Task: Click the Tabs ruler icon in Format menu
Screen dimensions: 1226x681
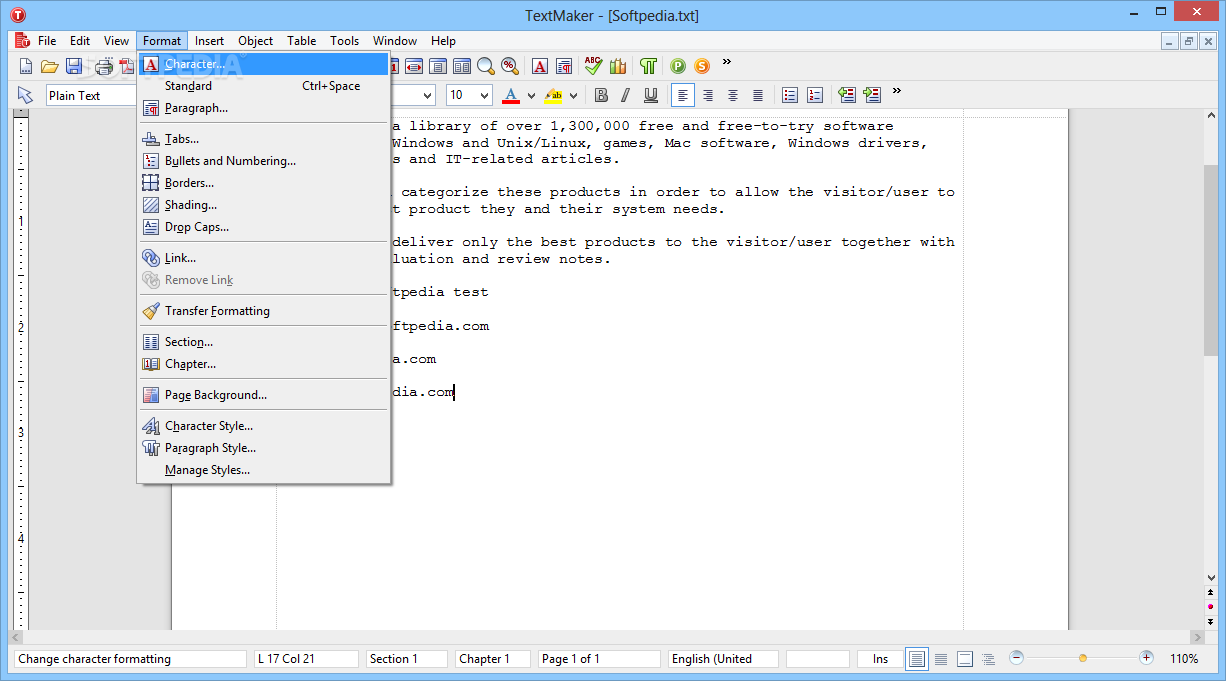Action: 150,139
